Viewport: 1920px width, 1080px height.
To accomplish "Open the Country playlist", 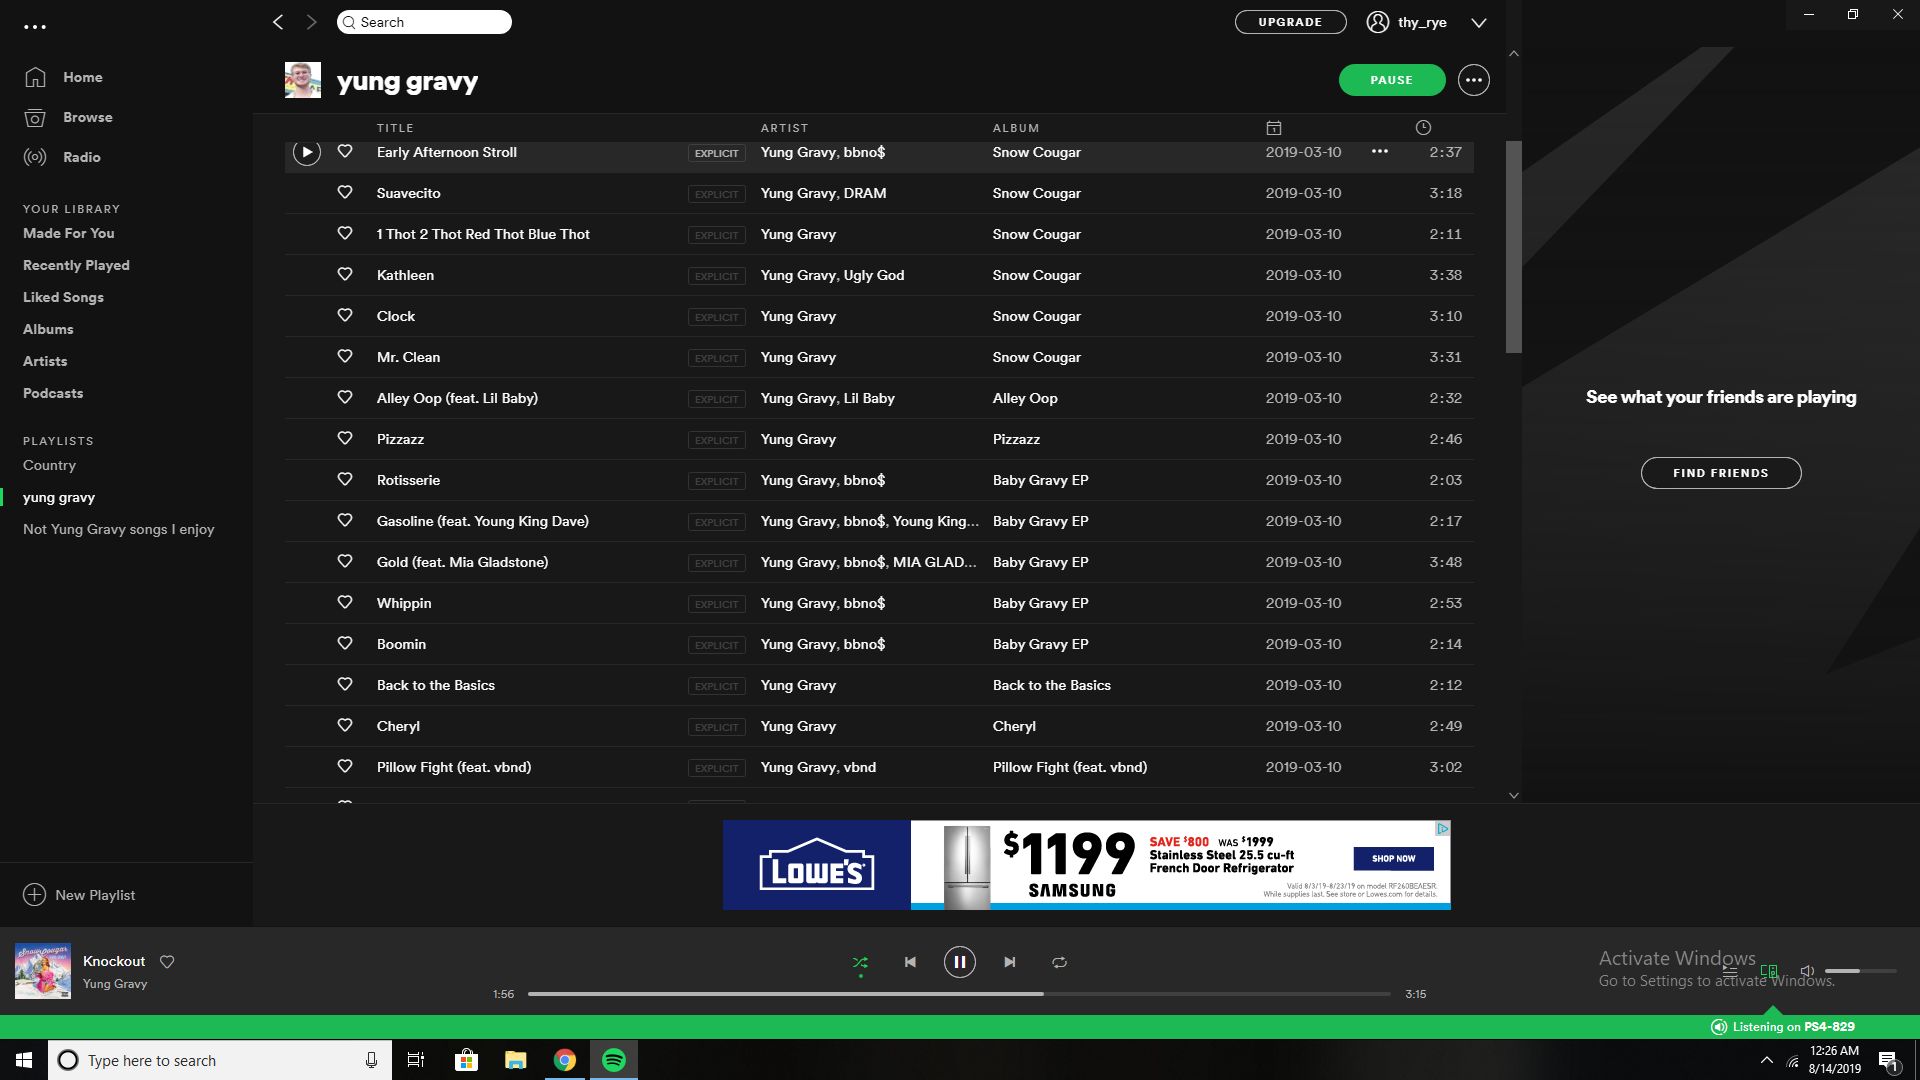I will coord(49,465).
